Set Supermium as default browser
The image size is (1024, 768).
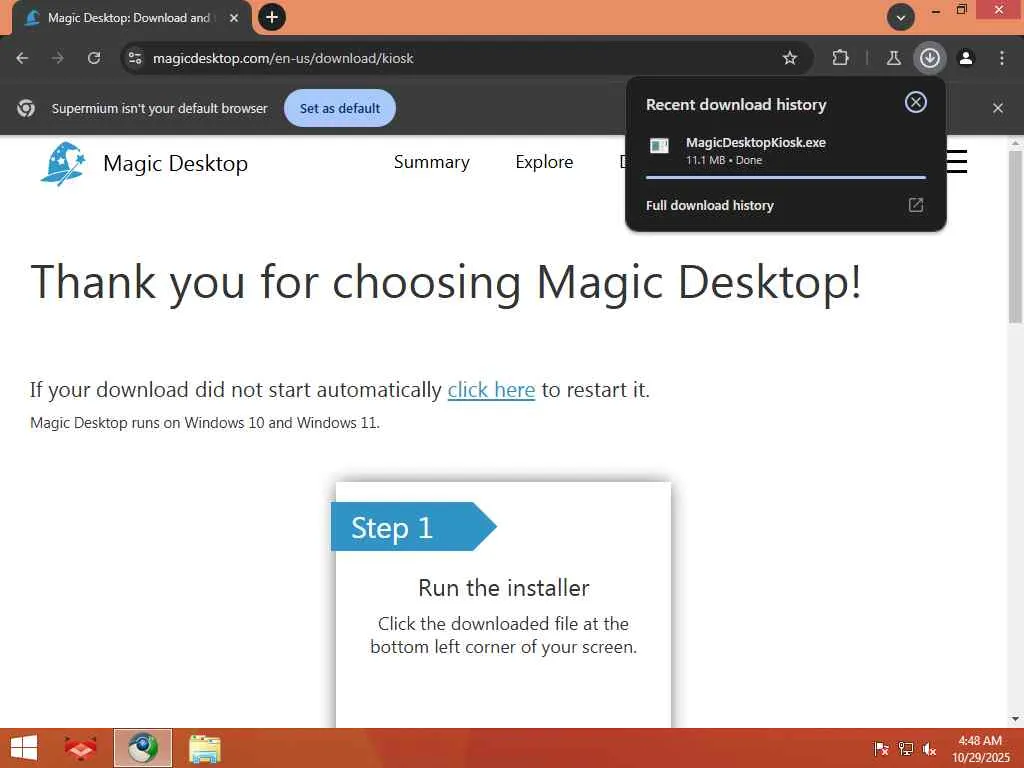coord(340,108)
